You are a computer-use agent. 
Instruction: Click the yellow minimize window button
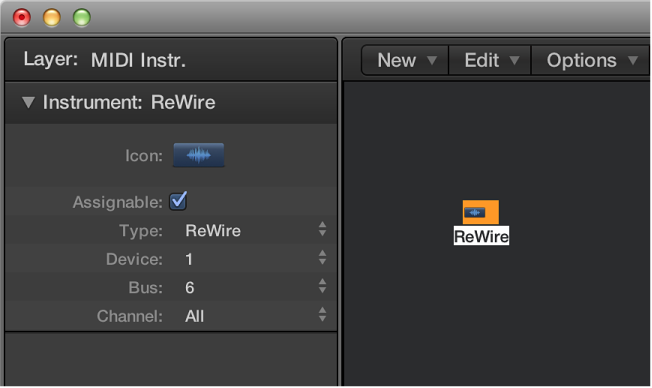[x=52, y=18]
